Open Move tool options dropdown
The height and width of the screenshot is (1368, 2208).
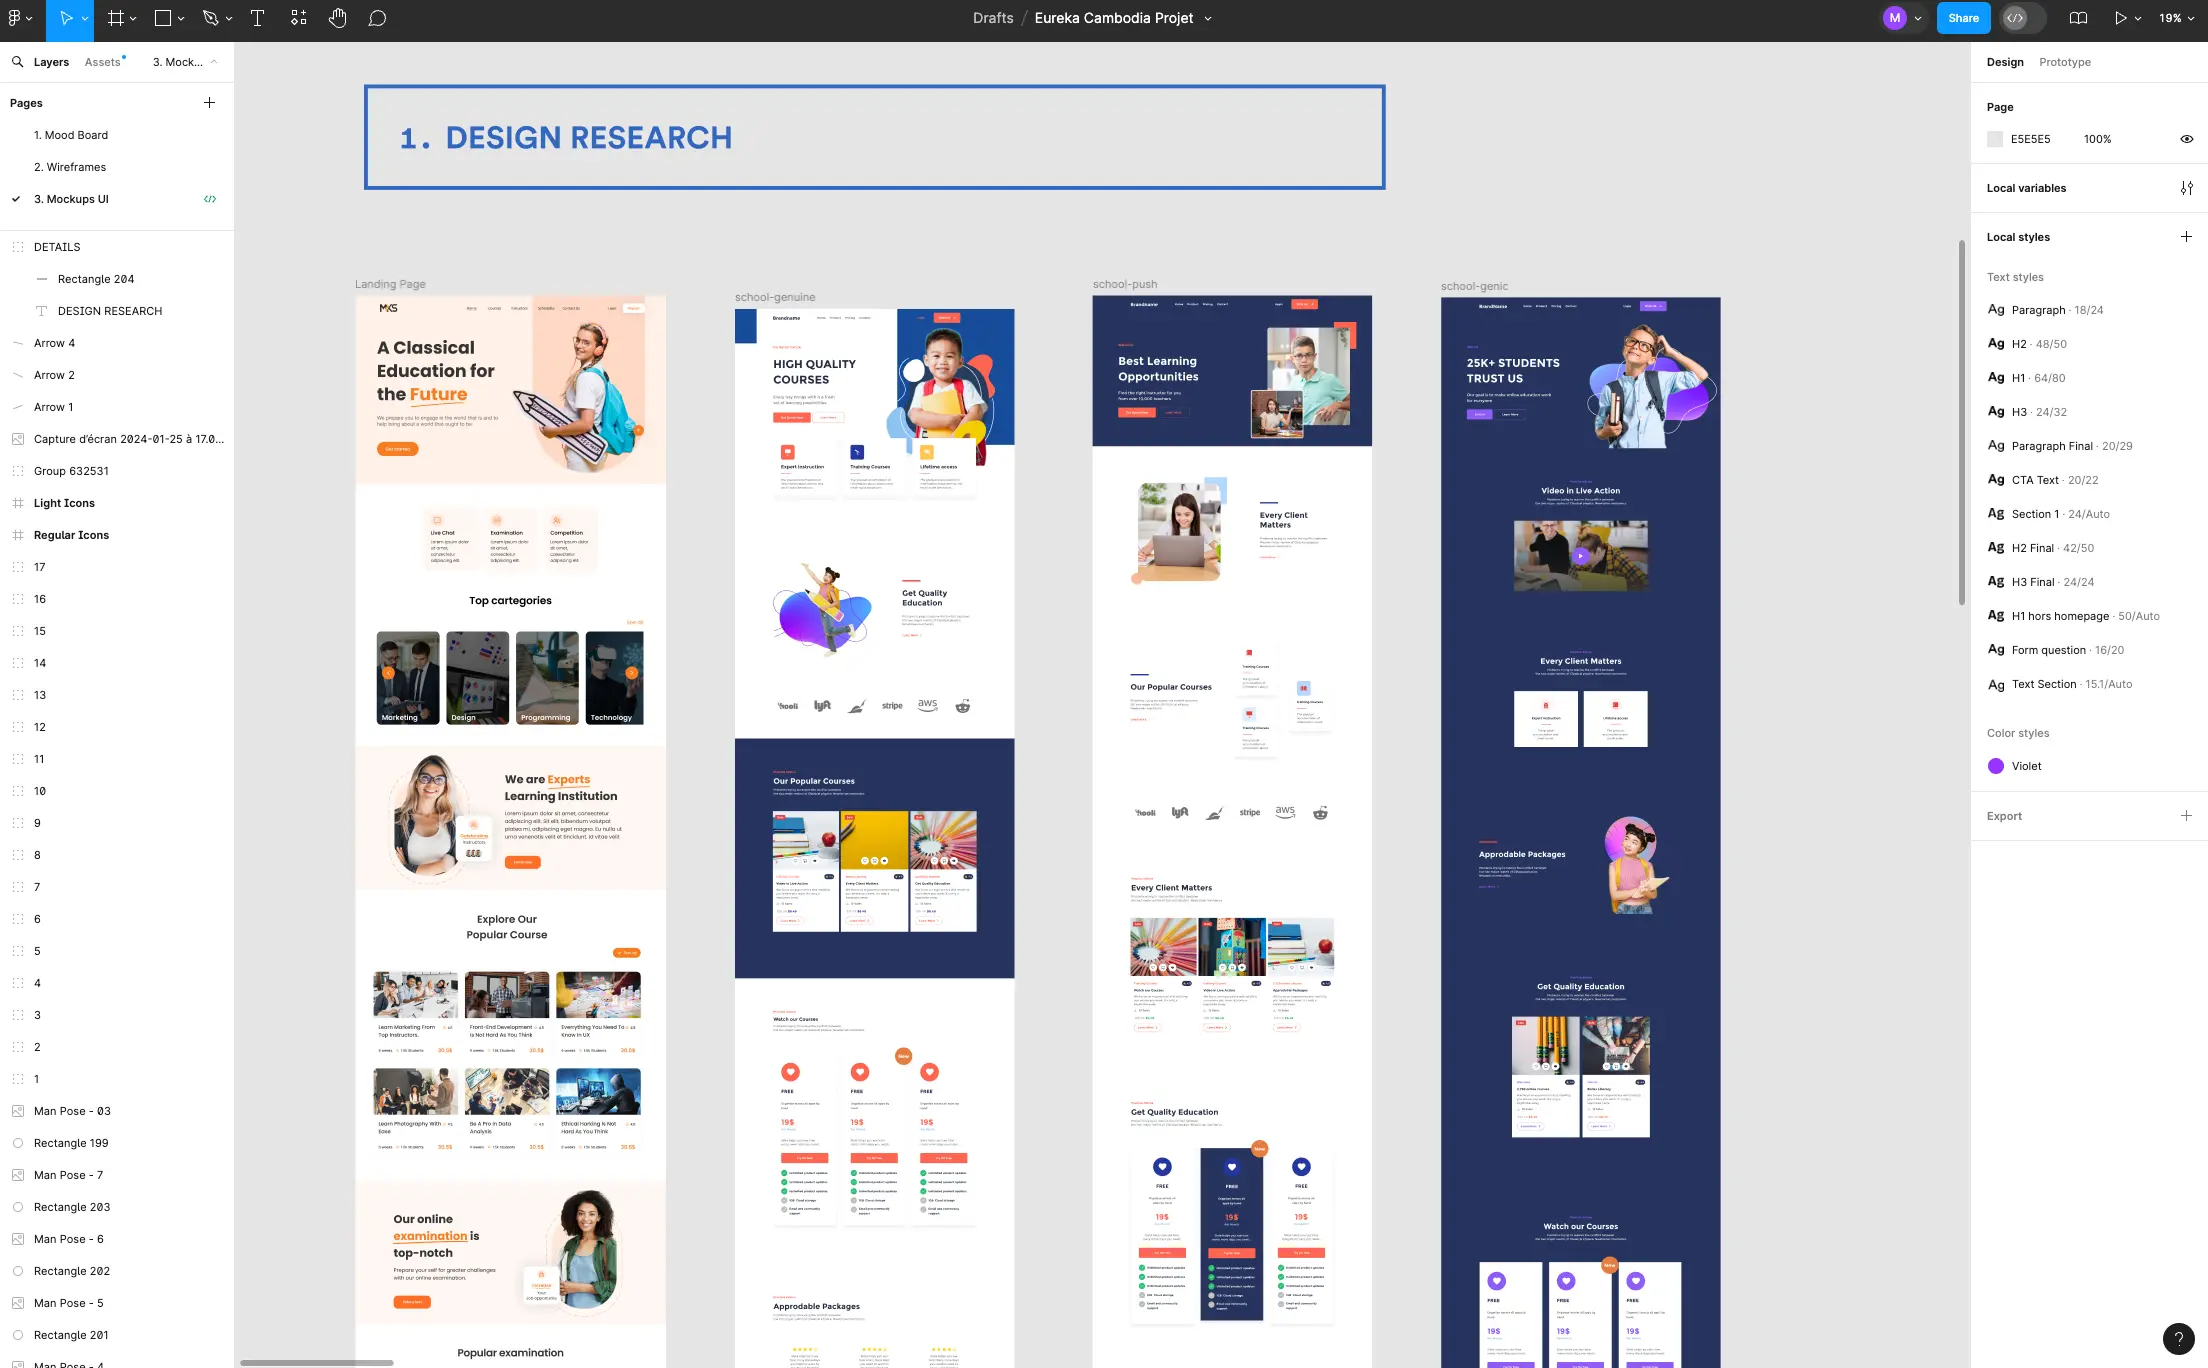click(85, 18)
